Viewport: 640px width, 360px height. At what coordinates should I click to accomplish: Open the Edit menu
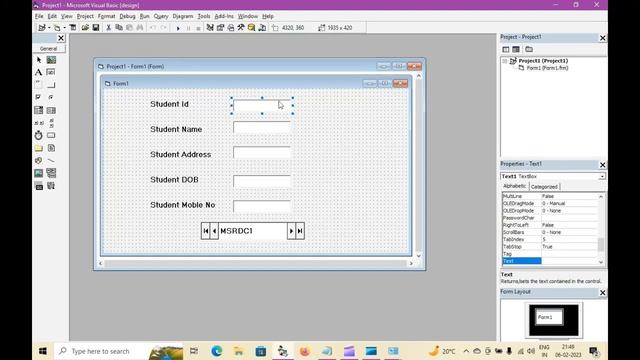pos(52,16)
